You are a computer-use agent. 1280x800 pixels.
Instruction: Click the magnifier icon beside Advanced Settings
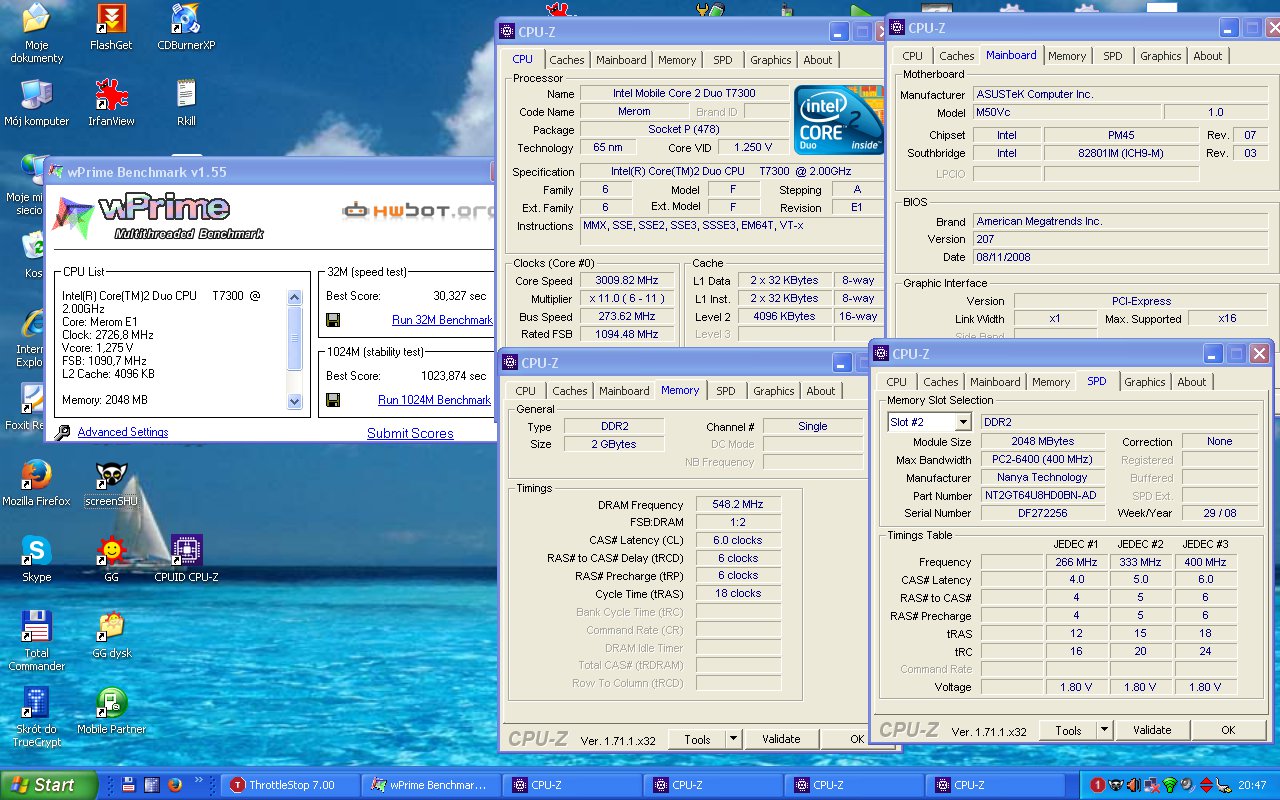click(x=63, y=432)
